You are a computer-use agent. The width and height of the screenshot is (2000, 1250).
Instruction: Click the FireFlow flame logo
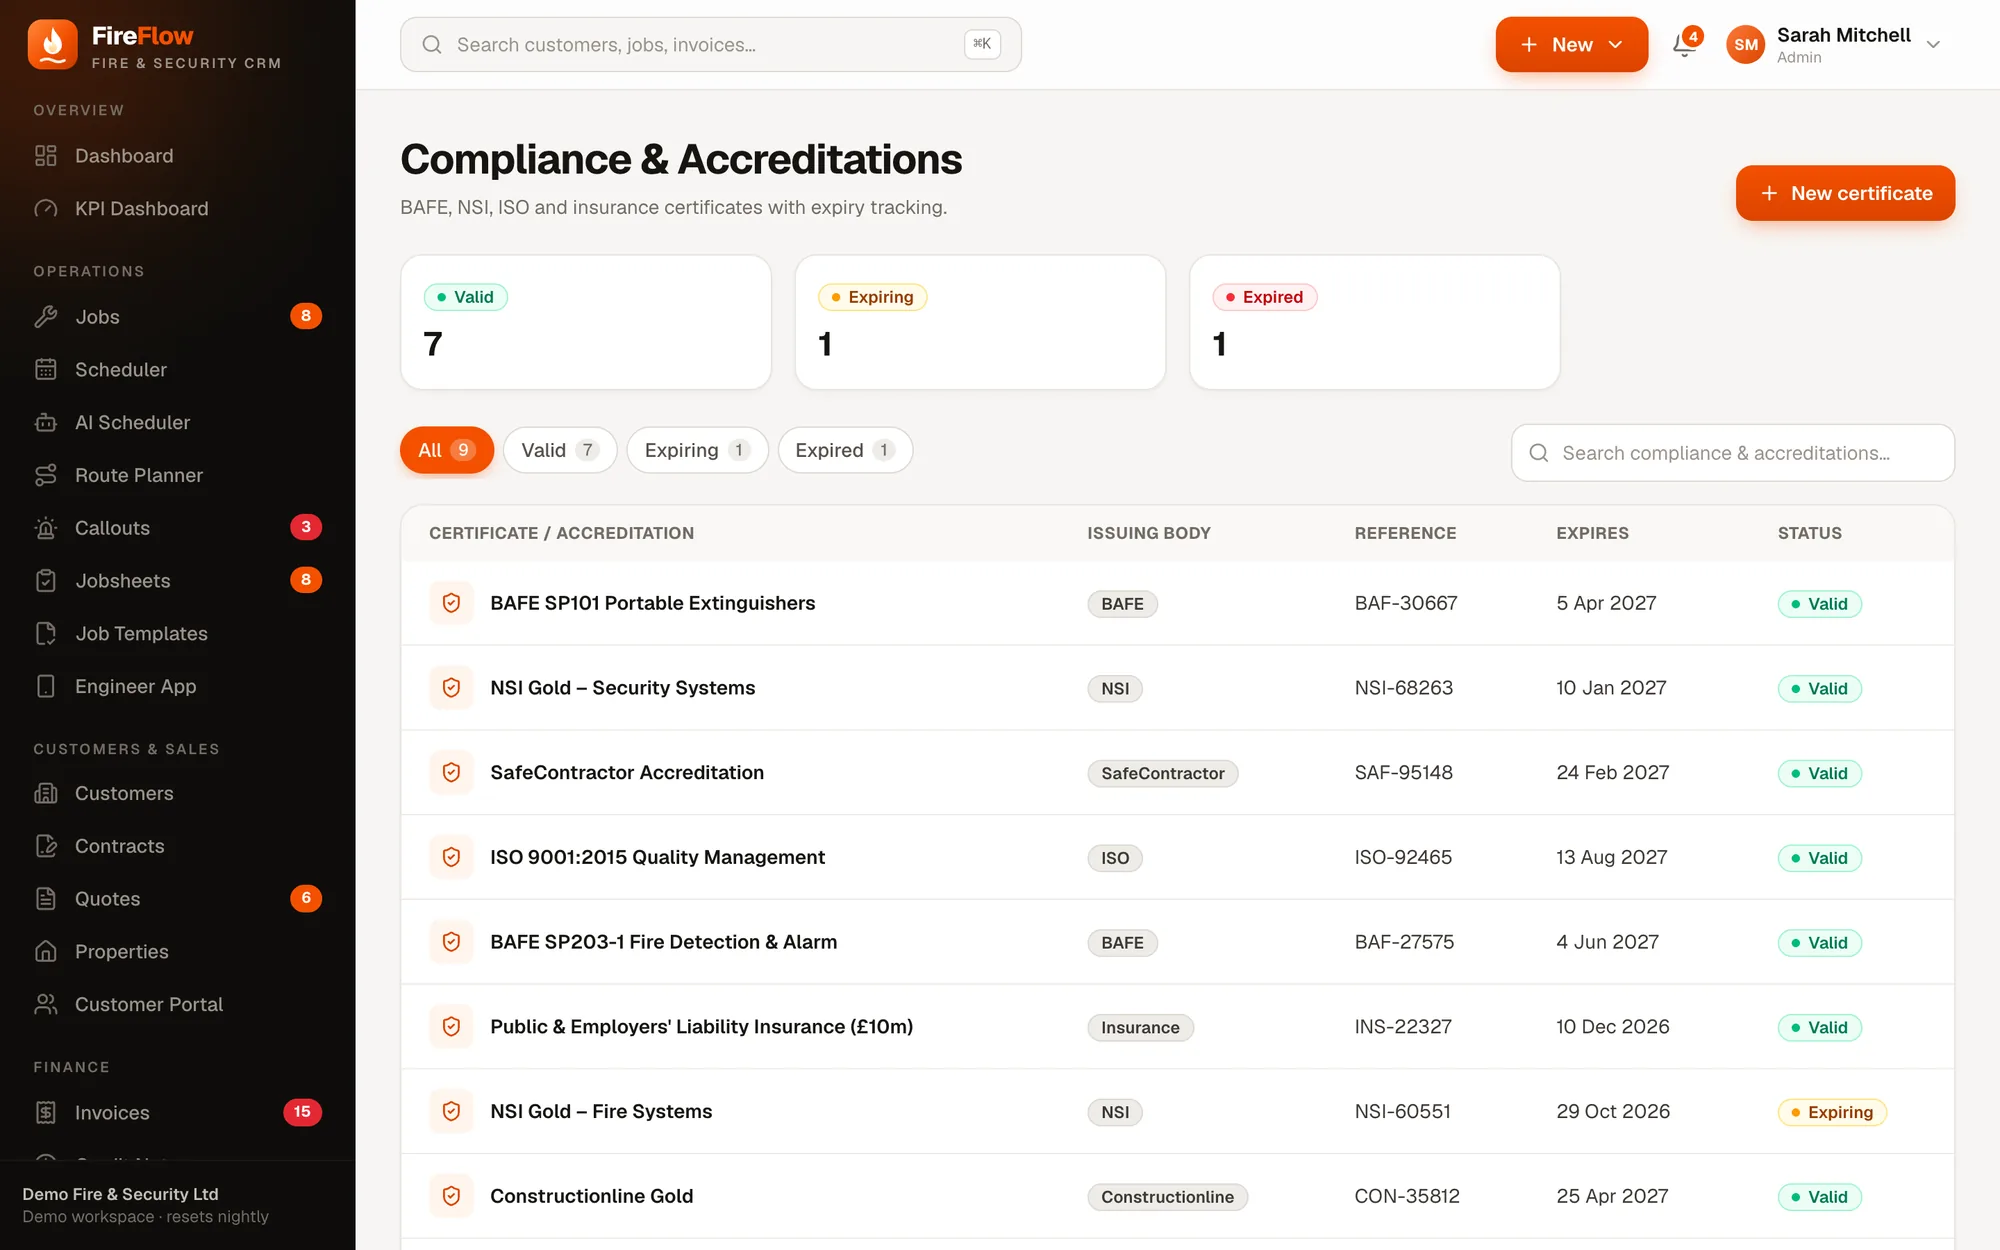pyautogui.click(x=53, y=45)
